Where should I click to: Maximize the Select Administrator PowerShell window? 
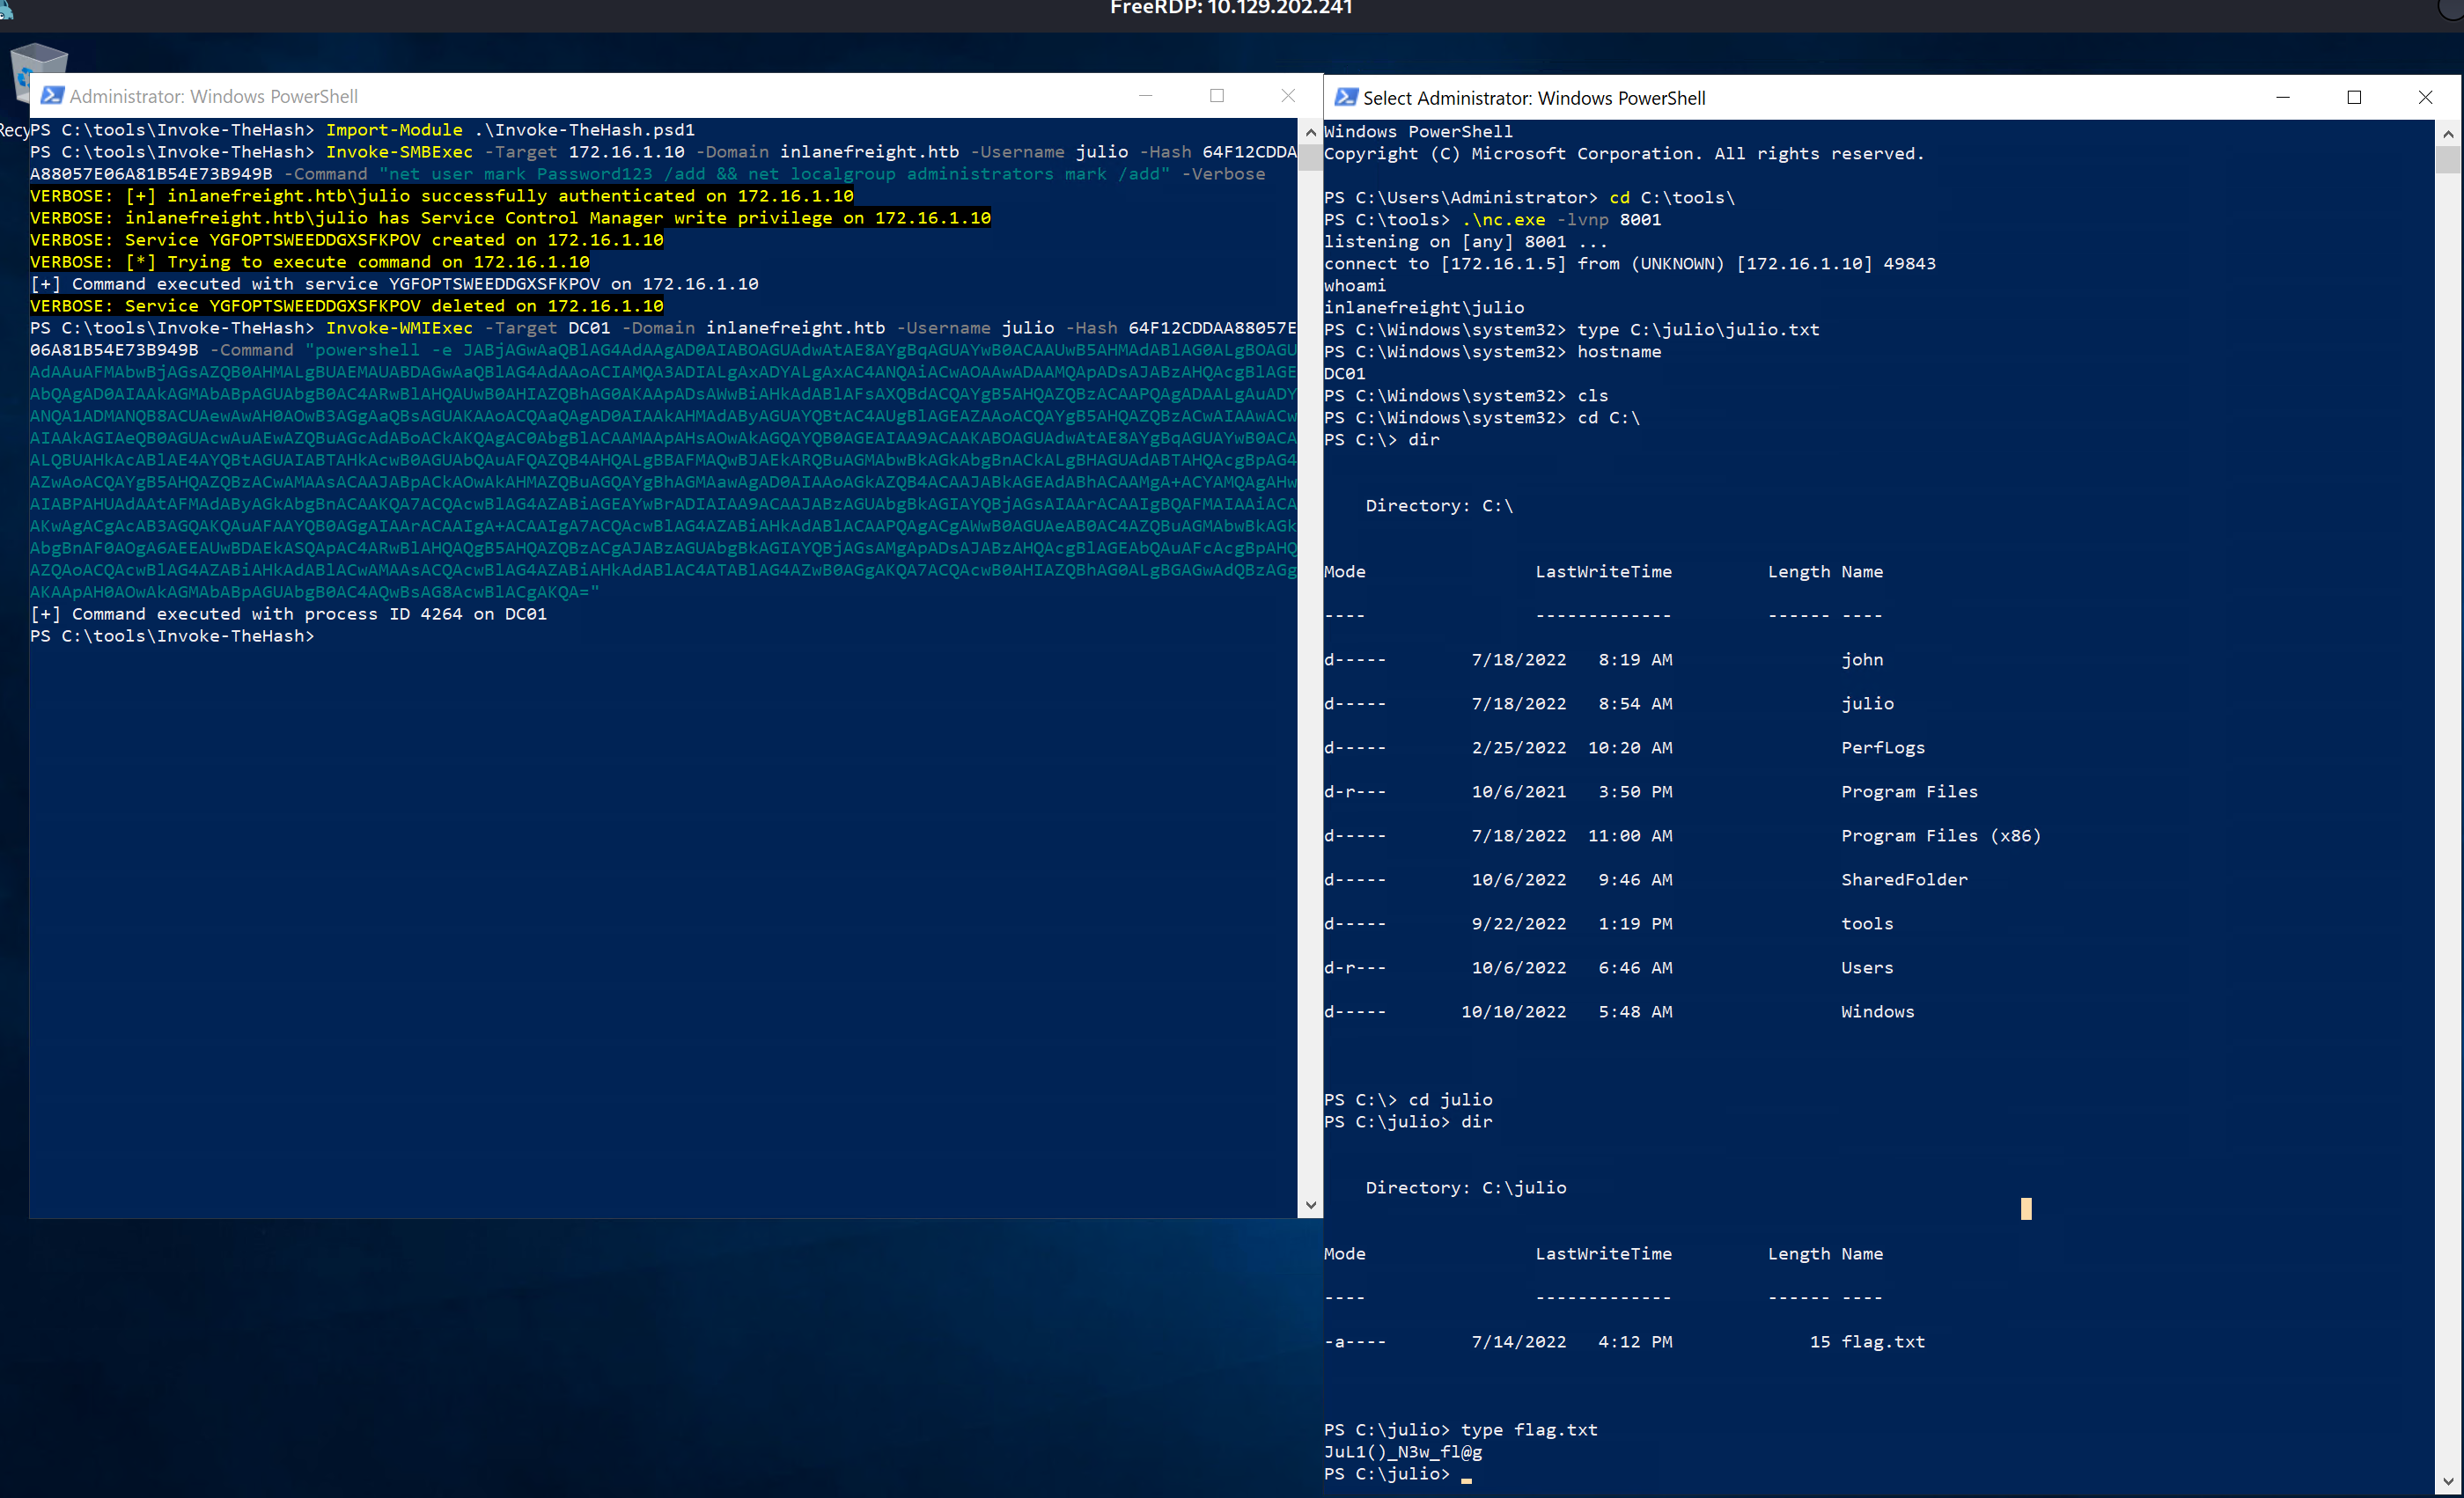2354,98
